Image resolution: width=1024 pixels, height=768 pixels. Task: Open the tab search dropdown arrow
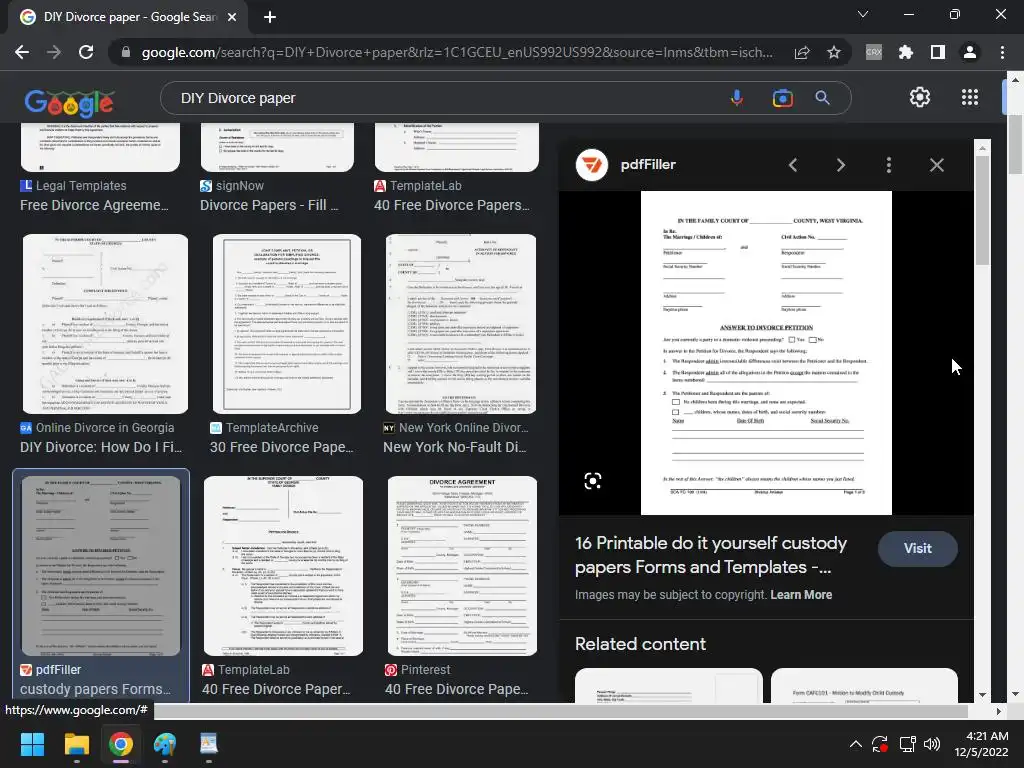coord(863,14)
